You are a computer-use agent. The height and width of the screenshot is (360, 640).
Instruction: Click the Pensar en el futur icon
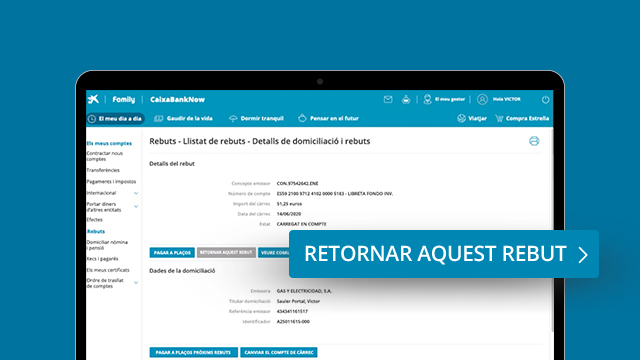click(x=302, y=118)
